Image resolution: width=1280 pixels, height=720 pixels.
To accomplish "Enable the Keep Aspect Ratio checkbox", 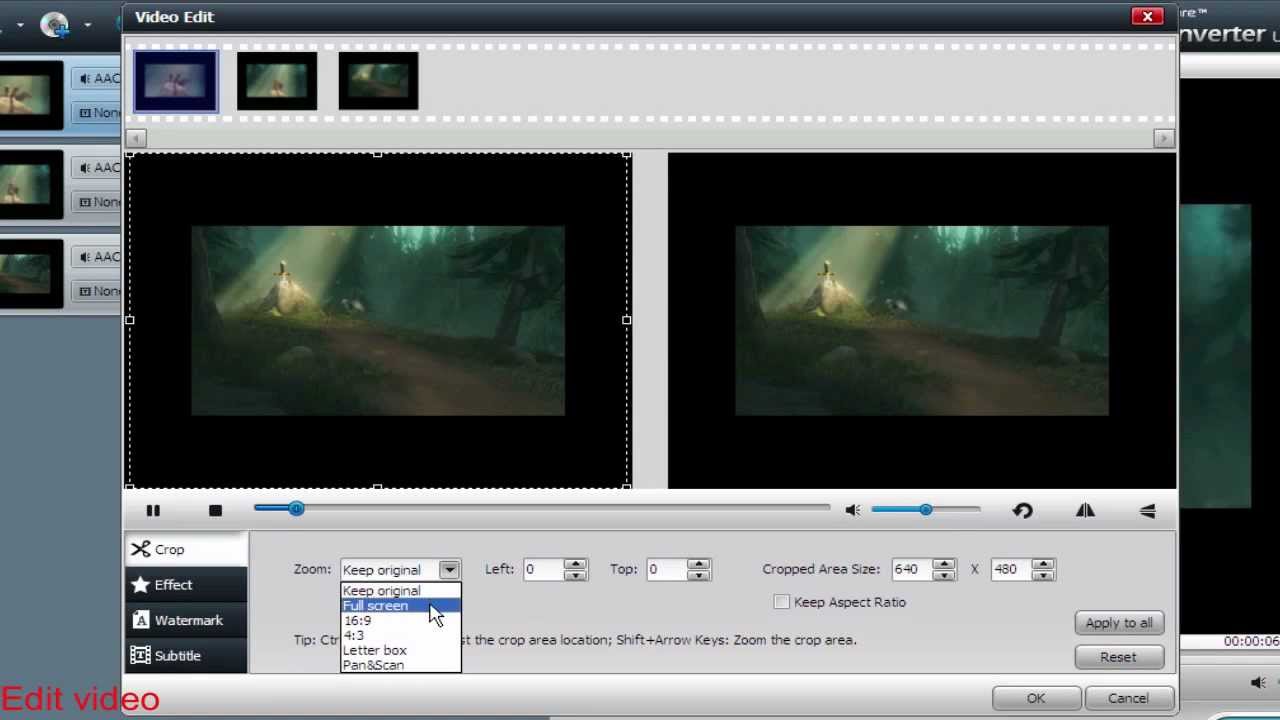I will click(x=782, y=602).
